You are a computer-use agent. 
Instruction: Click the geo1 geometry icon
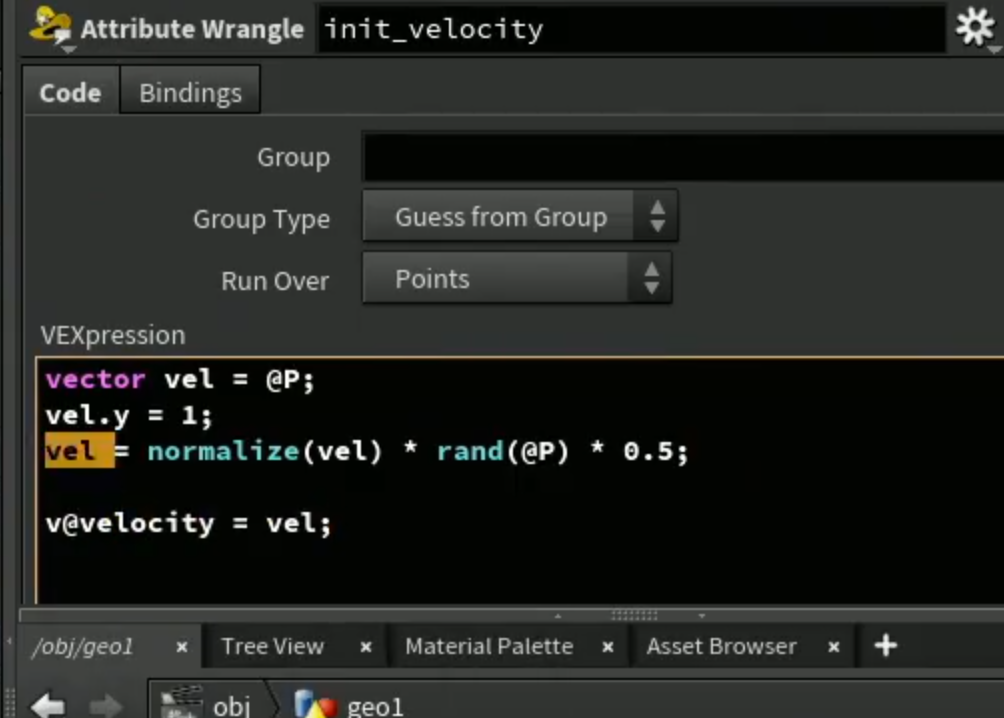coord(315,703)
